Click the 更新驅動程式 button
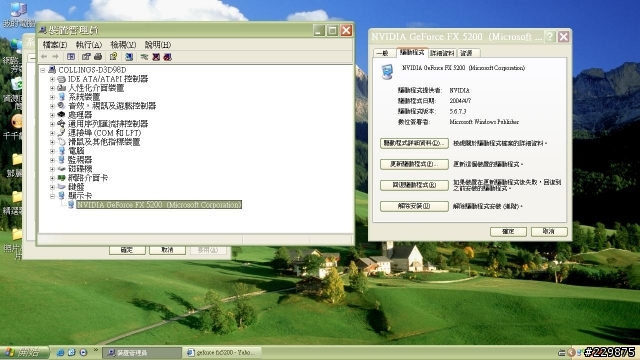The height and width of the screenshot is (360, 640). click(414, 164)
